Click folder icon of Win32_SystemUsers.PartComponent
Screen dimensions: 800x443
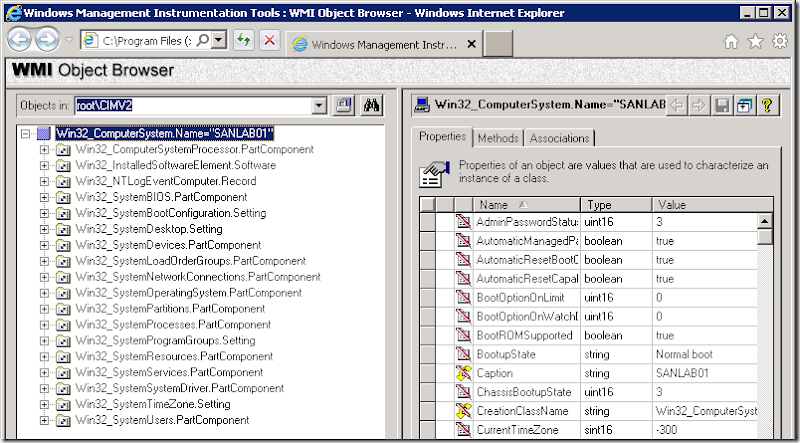click(x=63, y=421)
